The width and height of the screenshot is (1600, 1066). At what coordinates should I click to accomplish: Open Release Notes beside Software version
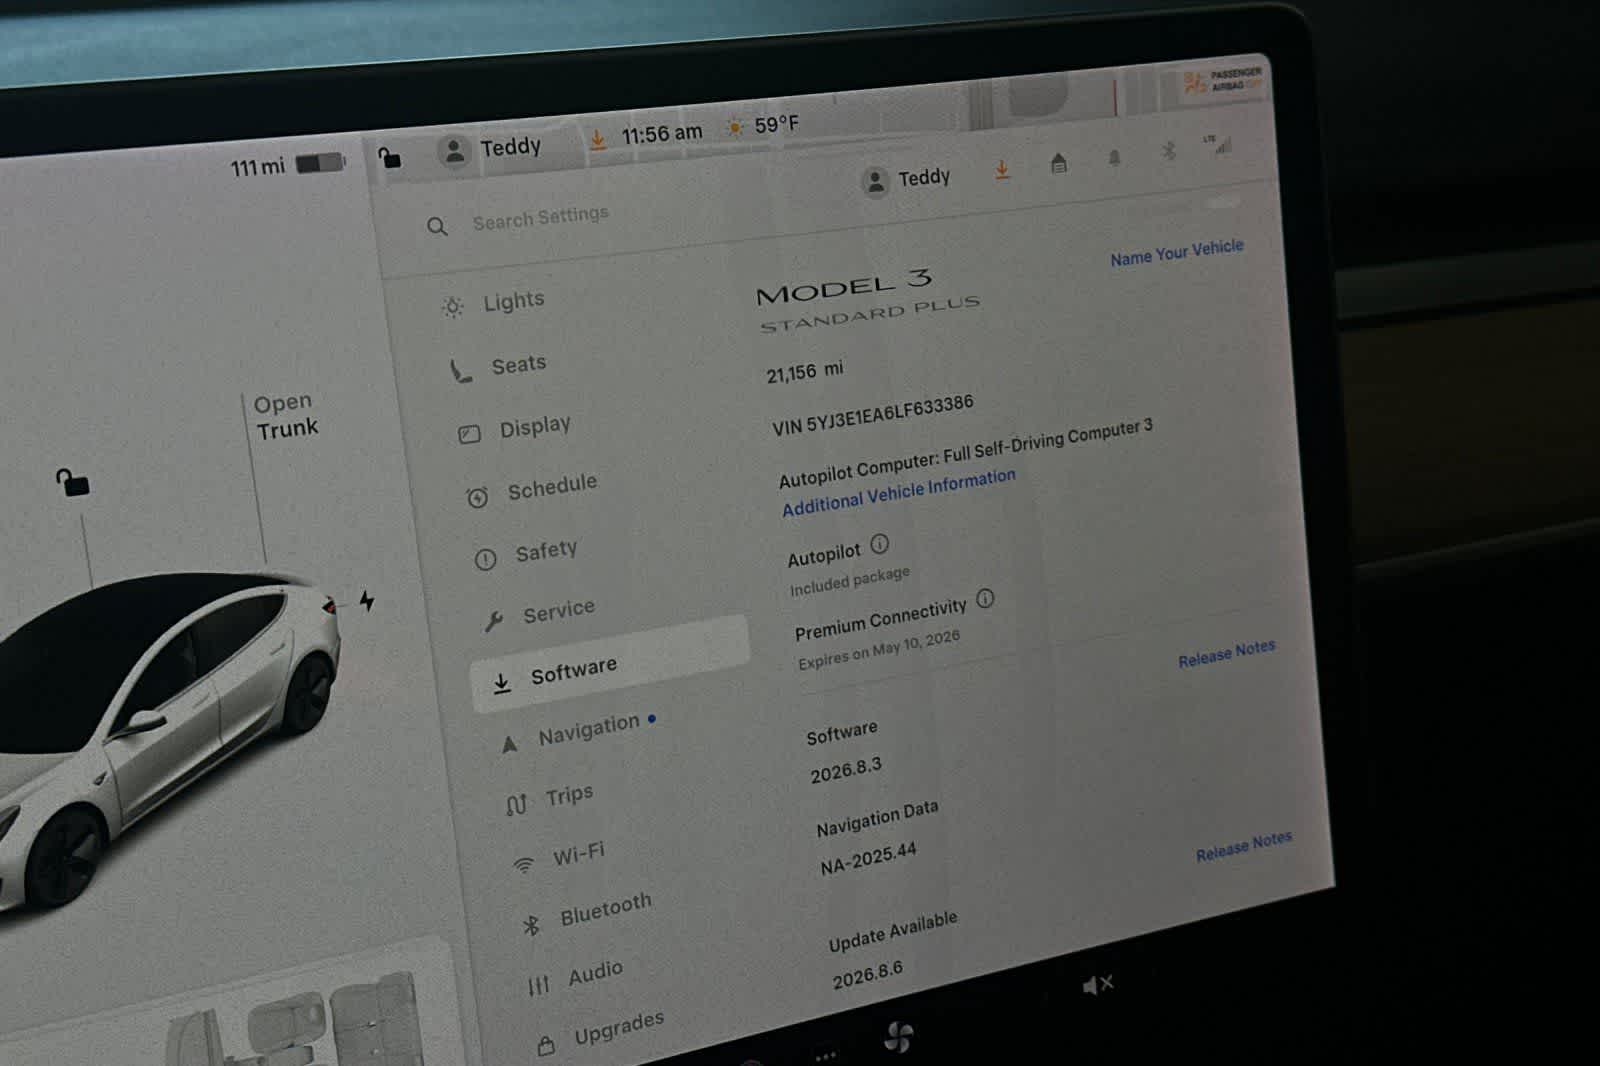tap(1226, 653)
